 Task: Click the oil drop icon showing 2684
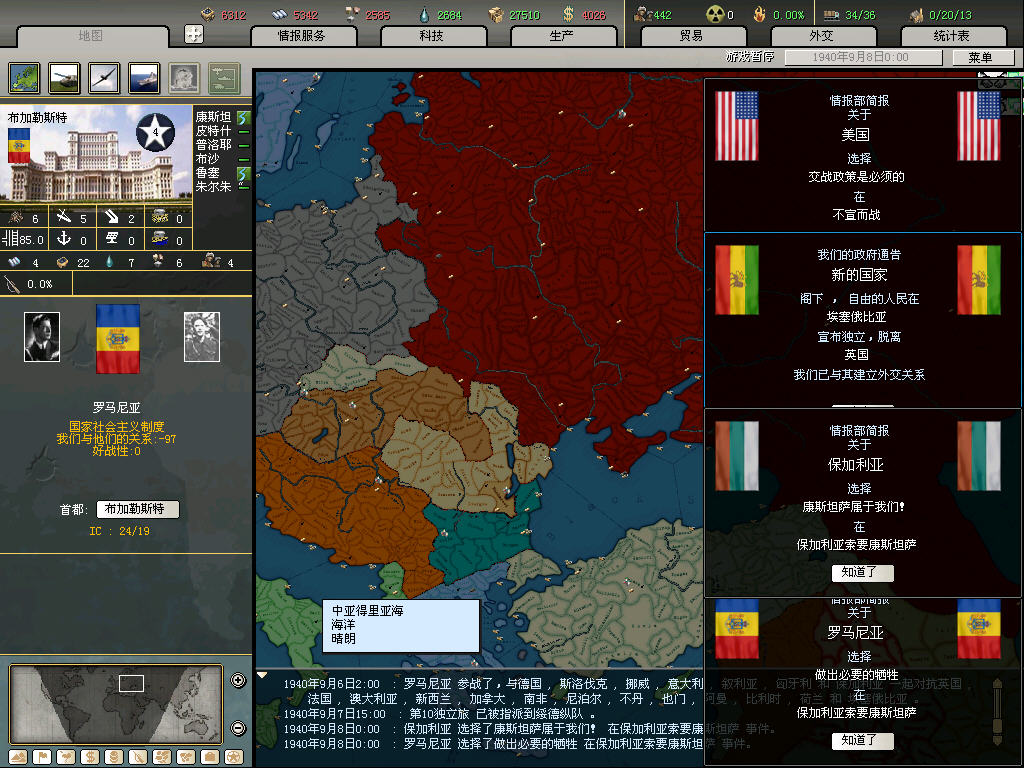(x=424, y=14)
